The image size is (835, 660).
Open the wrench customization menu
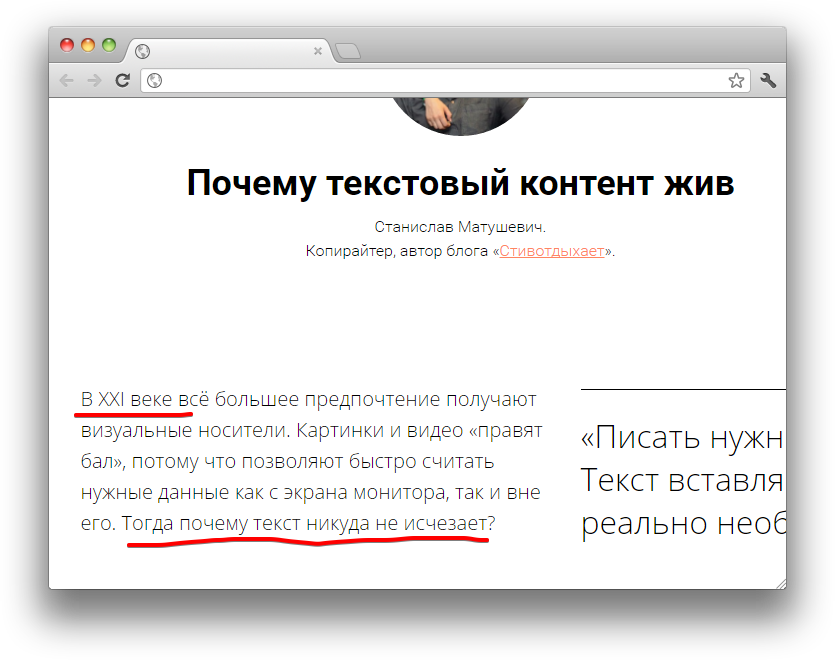pos(768,80)
